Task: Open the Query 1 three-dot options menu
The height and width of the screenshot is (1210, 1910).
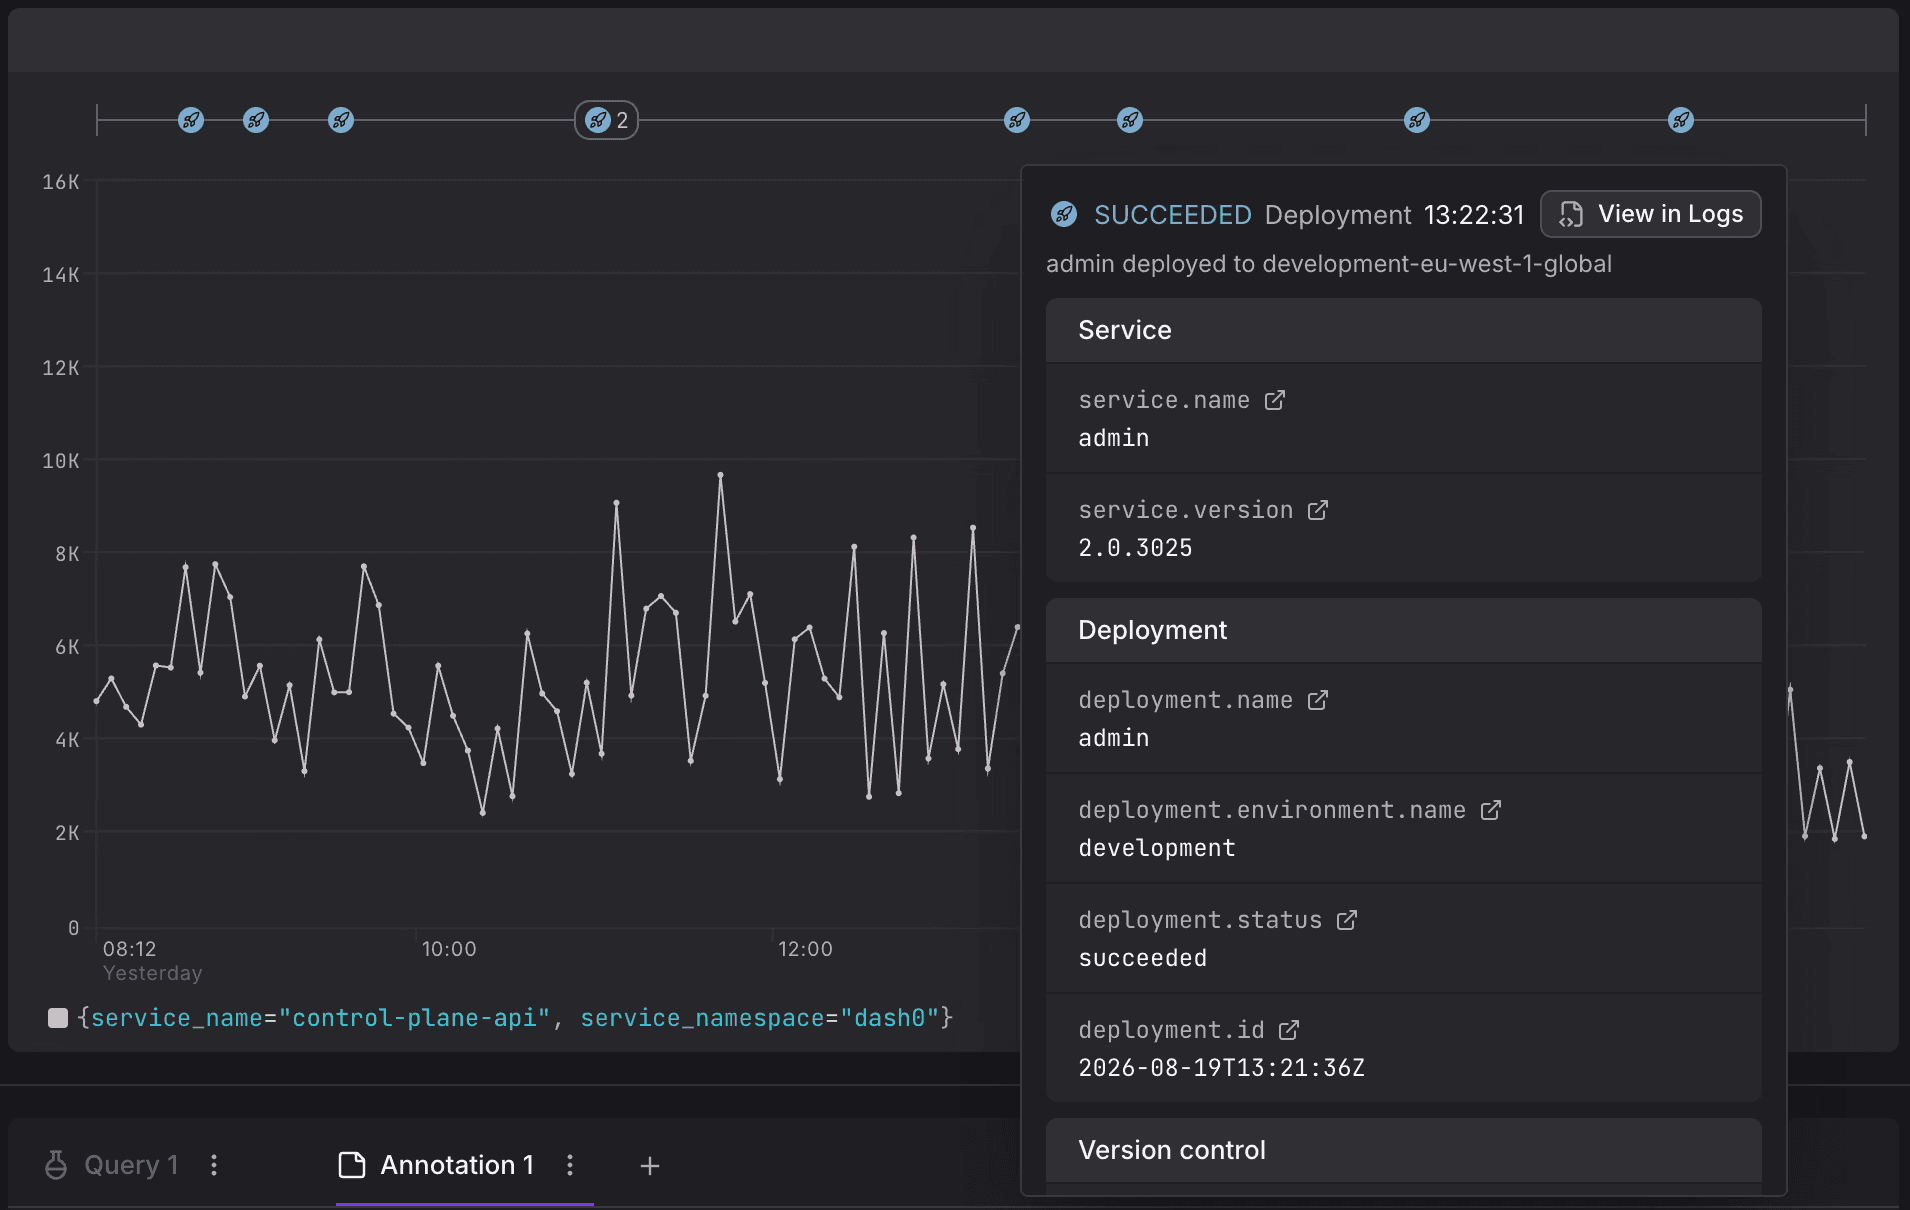Action: coord(214,1165)
